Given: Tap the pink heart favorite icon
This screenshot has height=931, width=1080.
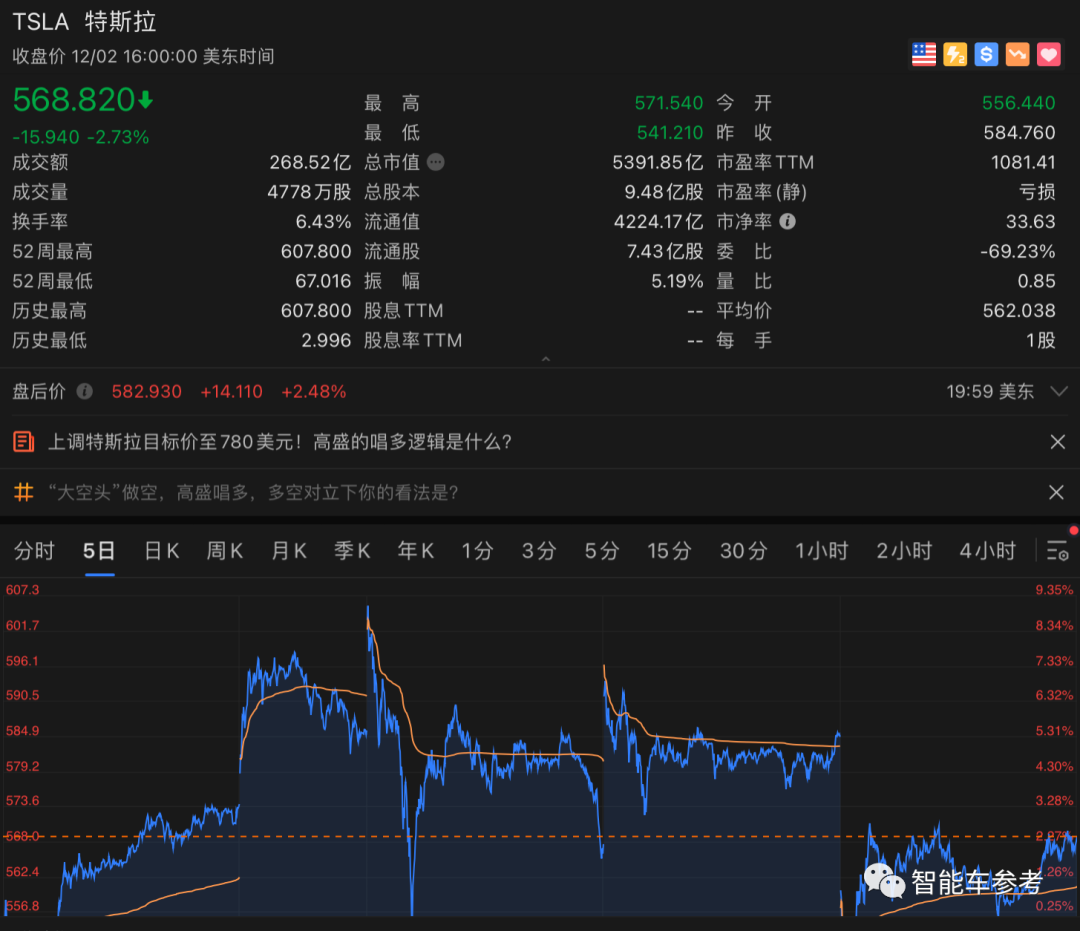Looking at the screenshot, I should (1048, 54).
